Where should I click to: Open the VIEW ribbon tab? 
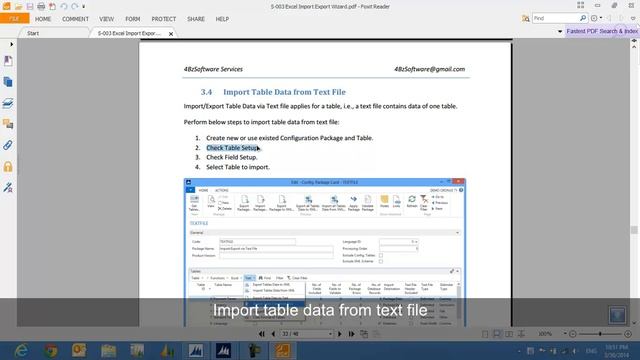107,19
